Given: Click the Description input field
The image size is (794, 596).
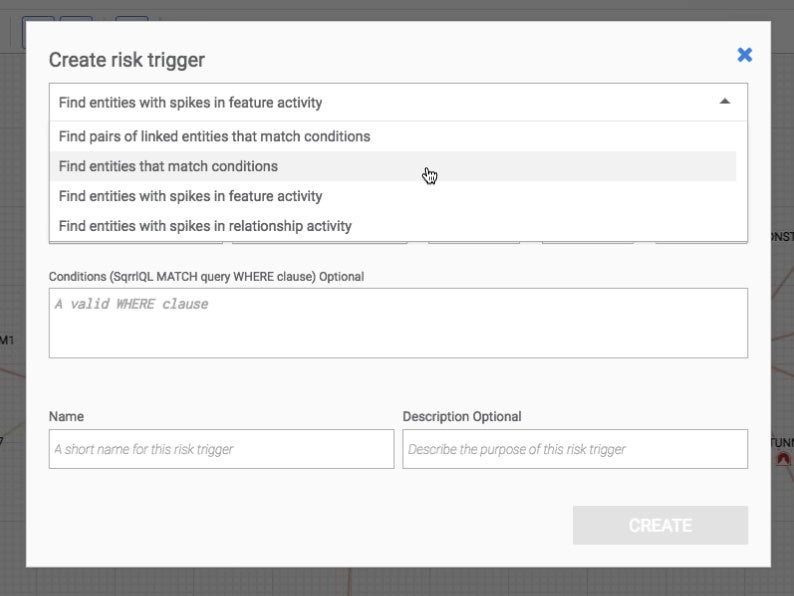Looking at the screenshot, I should (x=575, y=449).
